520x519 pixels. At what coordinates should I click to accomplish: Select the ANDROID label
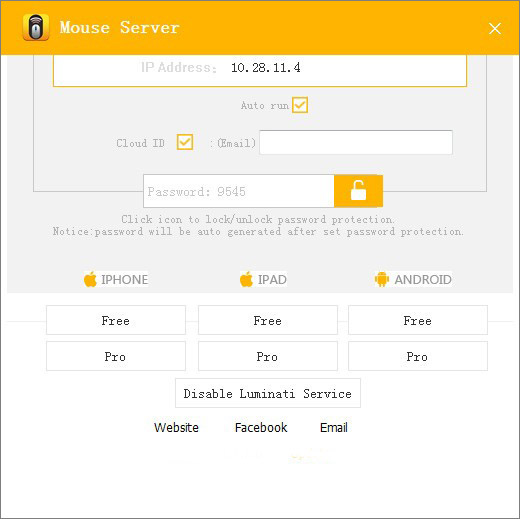423,280
